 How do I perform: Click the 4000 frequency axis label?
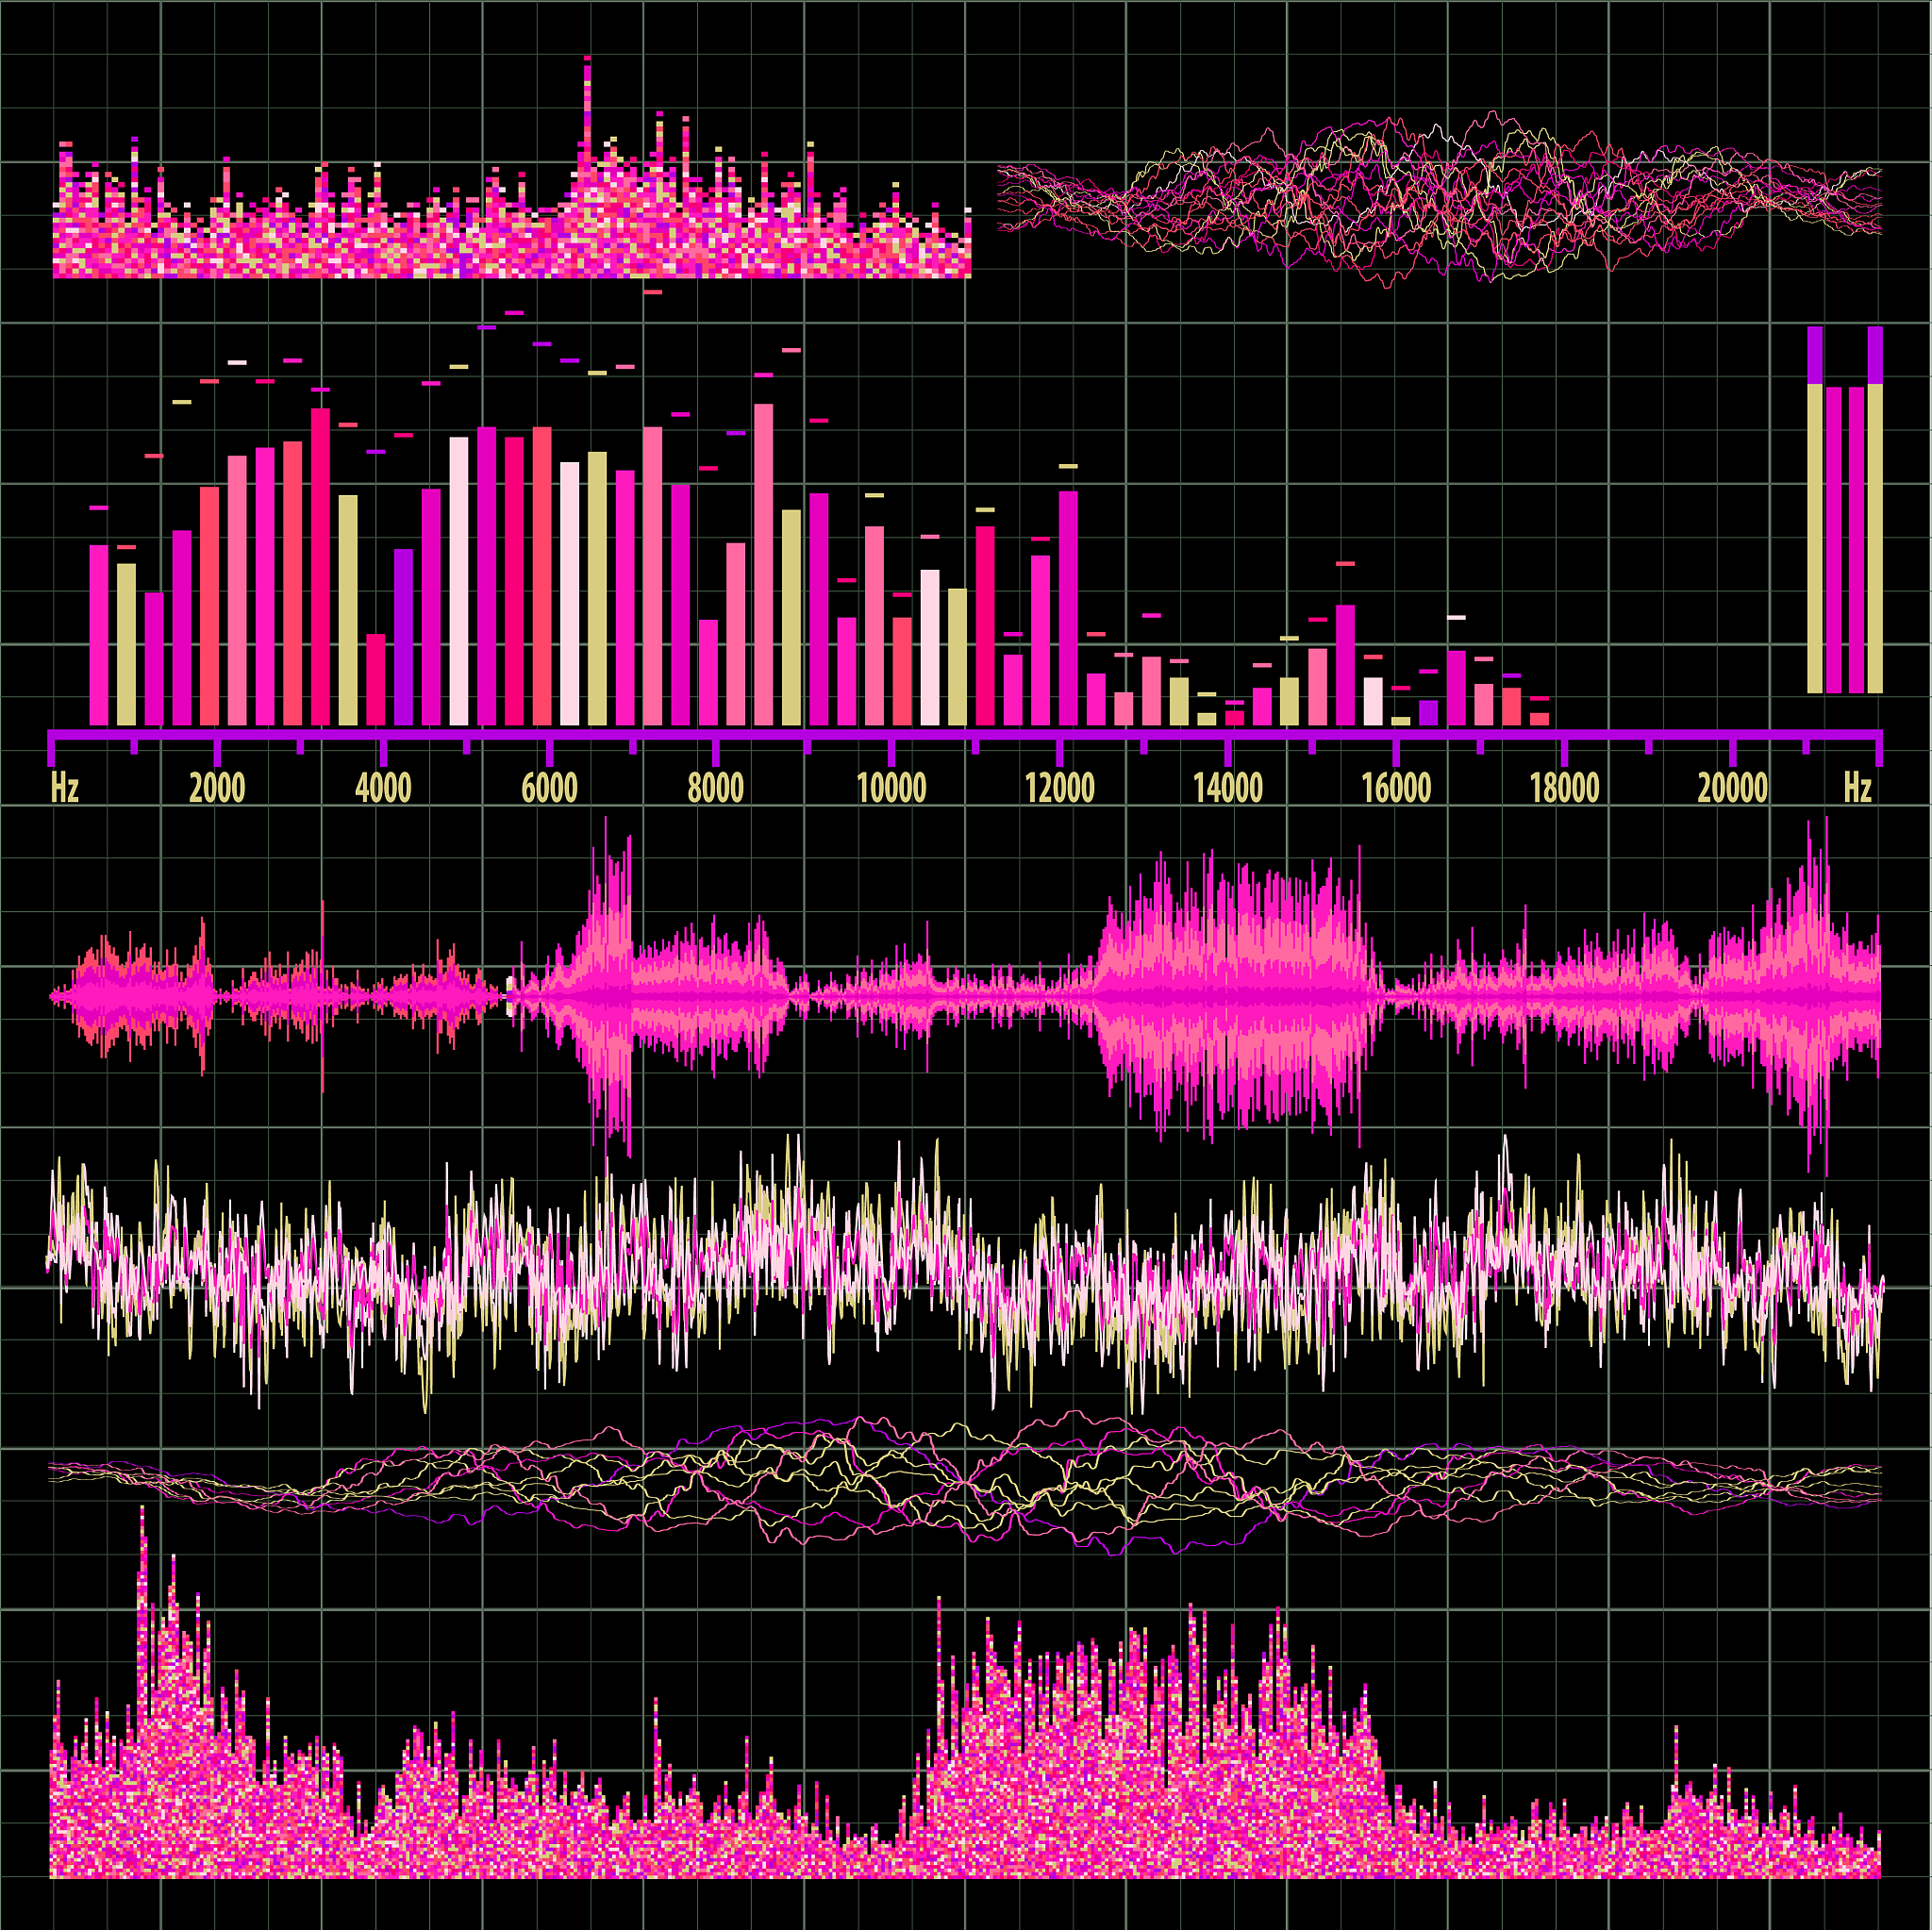(383, 789)
